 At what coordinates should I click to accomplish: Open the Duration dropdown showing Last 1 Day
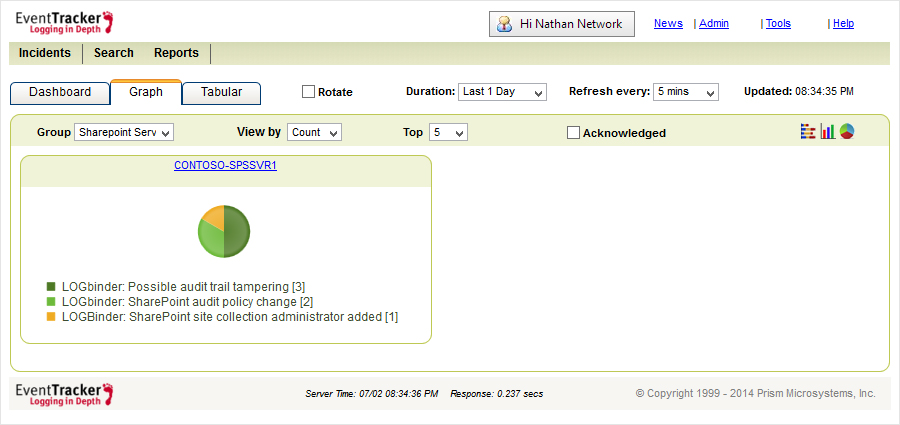502,92
